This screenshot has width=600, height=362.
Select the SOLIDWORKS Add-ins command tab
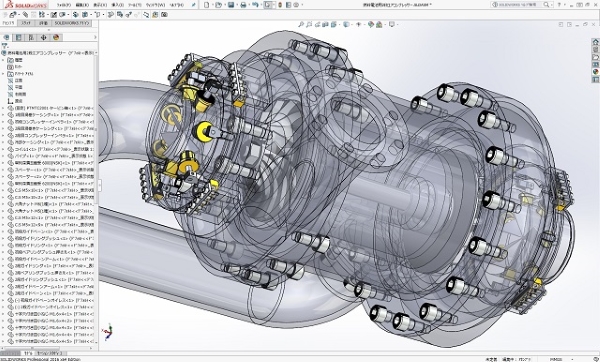coord(71,23)
